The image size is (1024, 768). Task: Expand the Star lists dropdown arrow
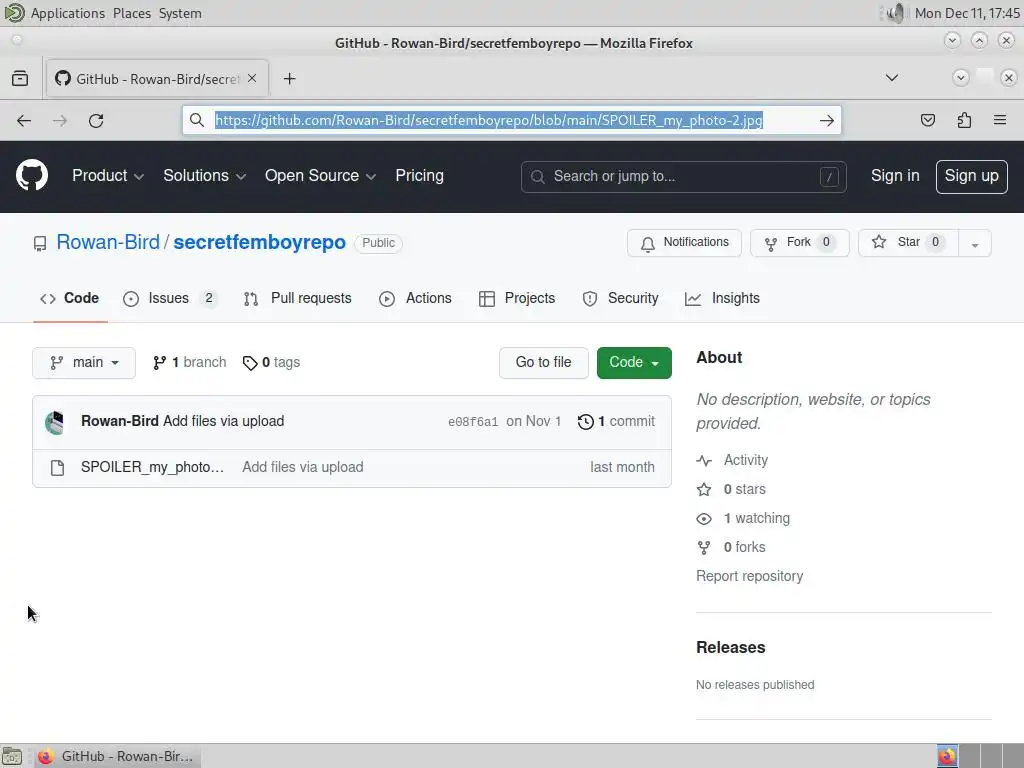tap(974, 244)
